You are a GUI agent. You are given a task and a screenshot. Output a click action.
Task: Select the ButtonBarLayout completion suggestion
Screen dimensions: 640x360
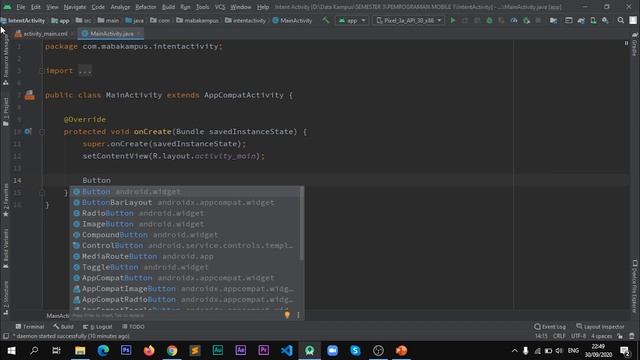pos(186,202)
